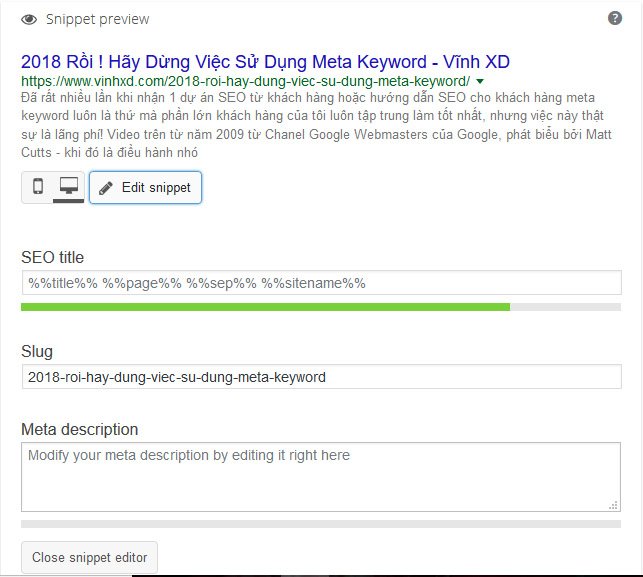This screenshot has height=577, width=643.
Task: Switch to mobile preview mode
Action: (x=38, y=187)
